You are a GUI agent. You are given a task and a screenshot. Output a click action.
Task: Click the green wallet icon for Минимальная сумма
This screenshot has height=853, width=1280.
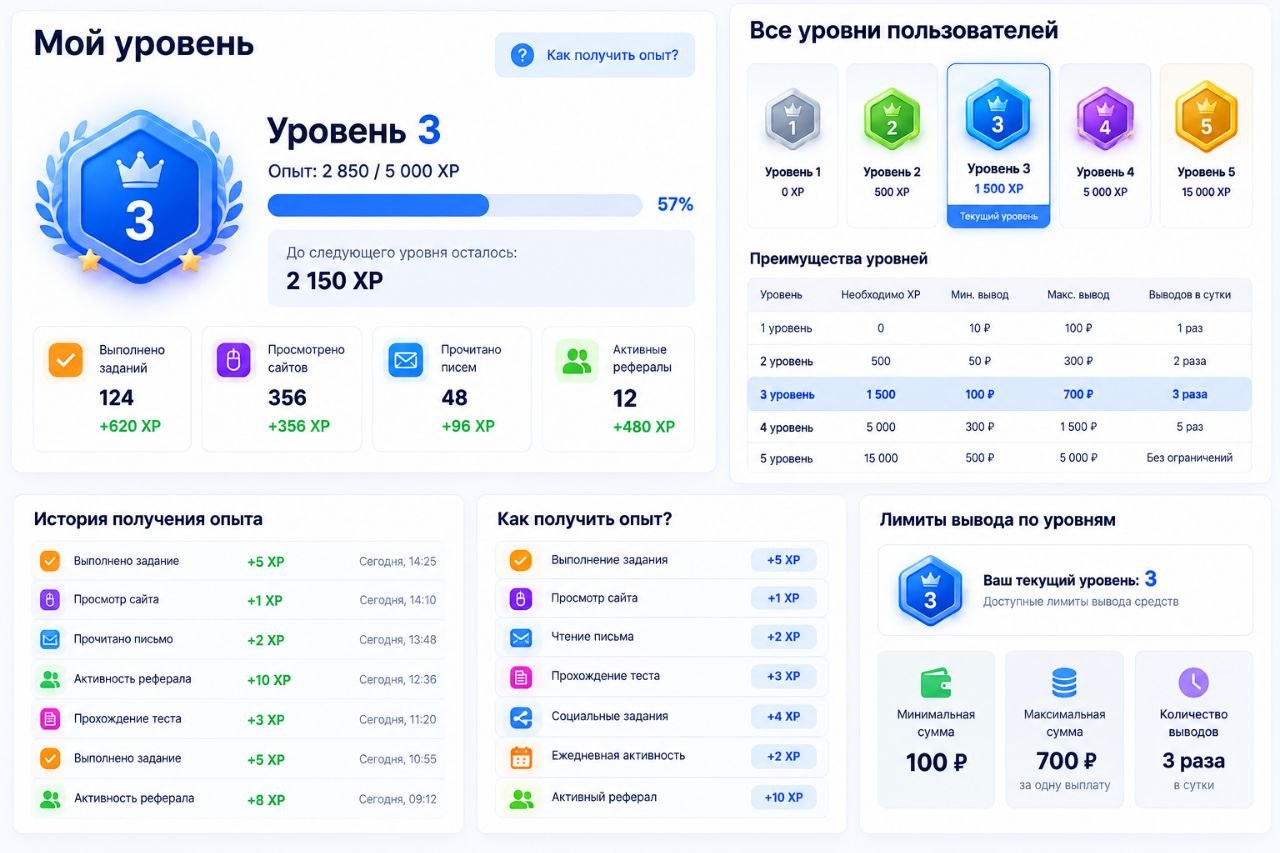click(x=936, y=683)
